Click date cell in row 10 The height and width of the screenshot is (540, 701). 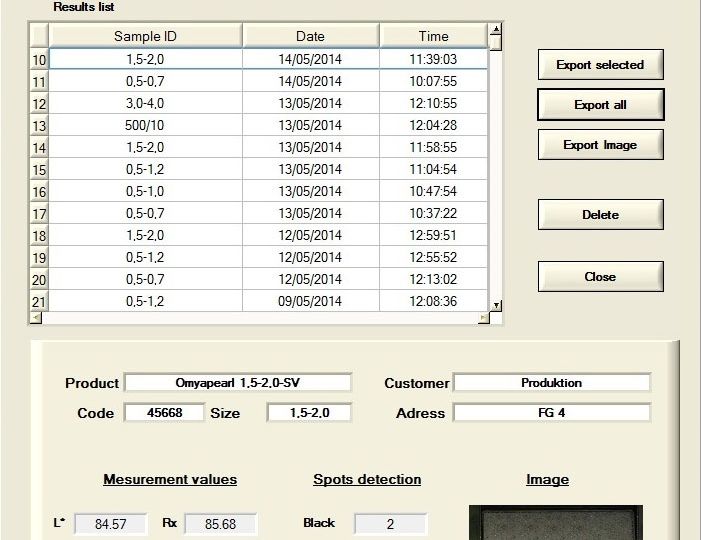coord(311,59)
